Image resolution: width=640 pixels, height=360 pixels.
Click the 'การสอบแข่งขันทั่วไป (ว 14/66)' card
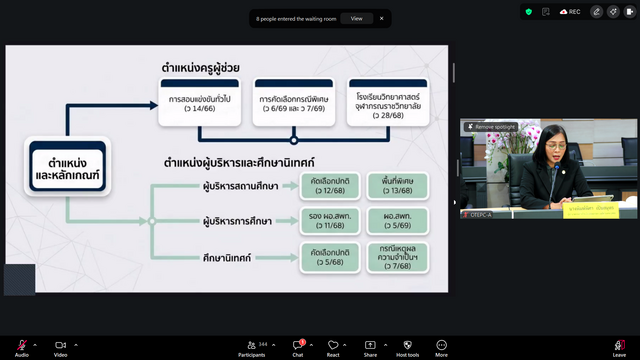tap(200, 102)
